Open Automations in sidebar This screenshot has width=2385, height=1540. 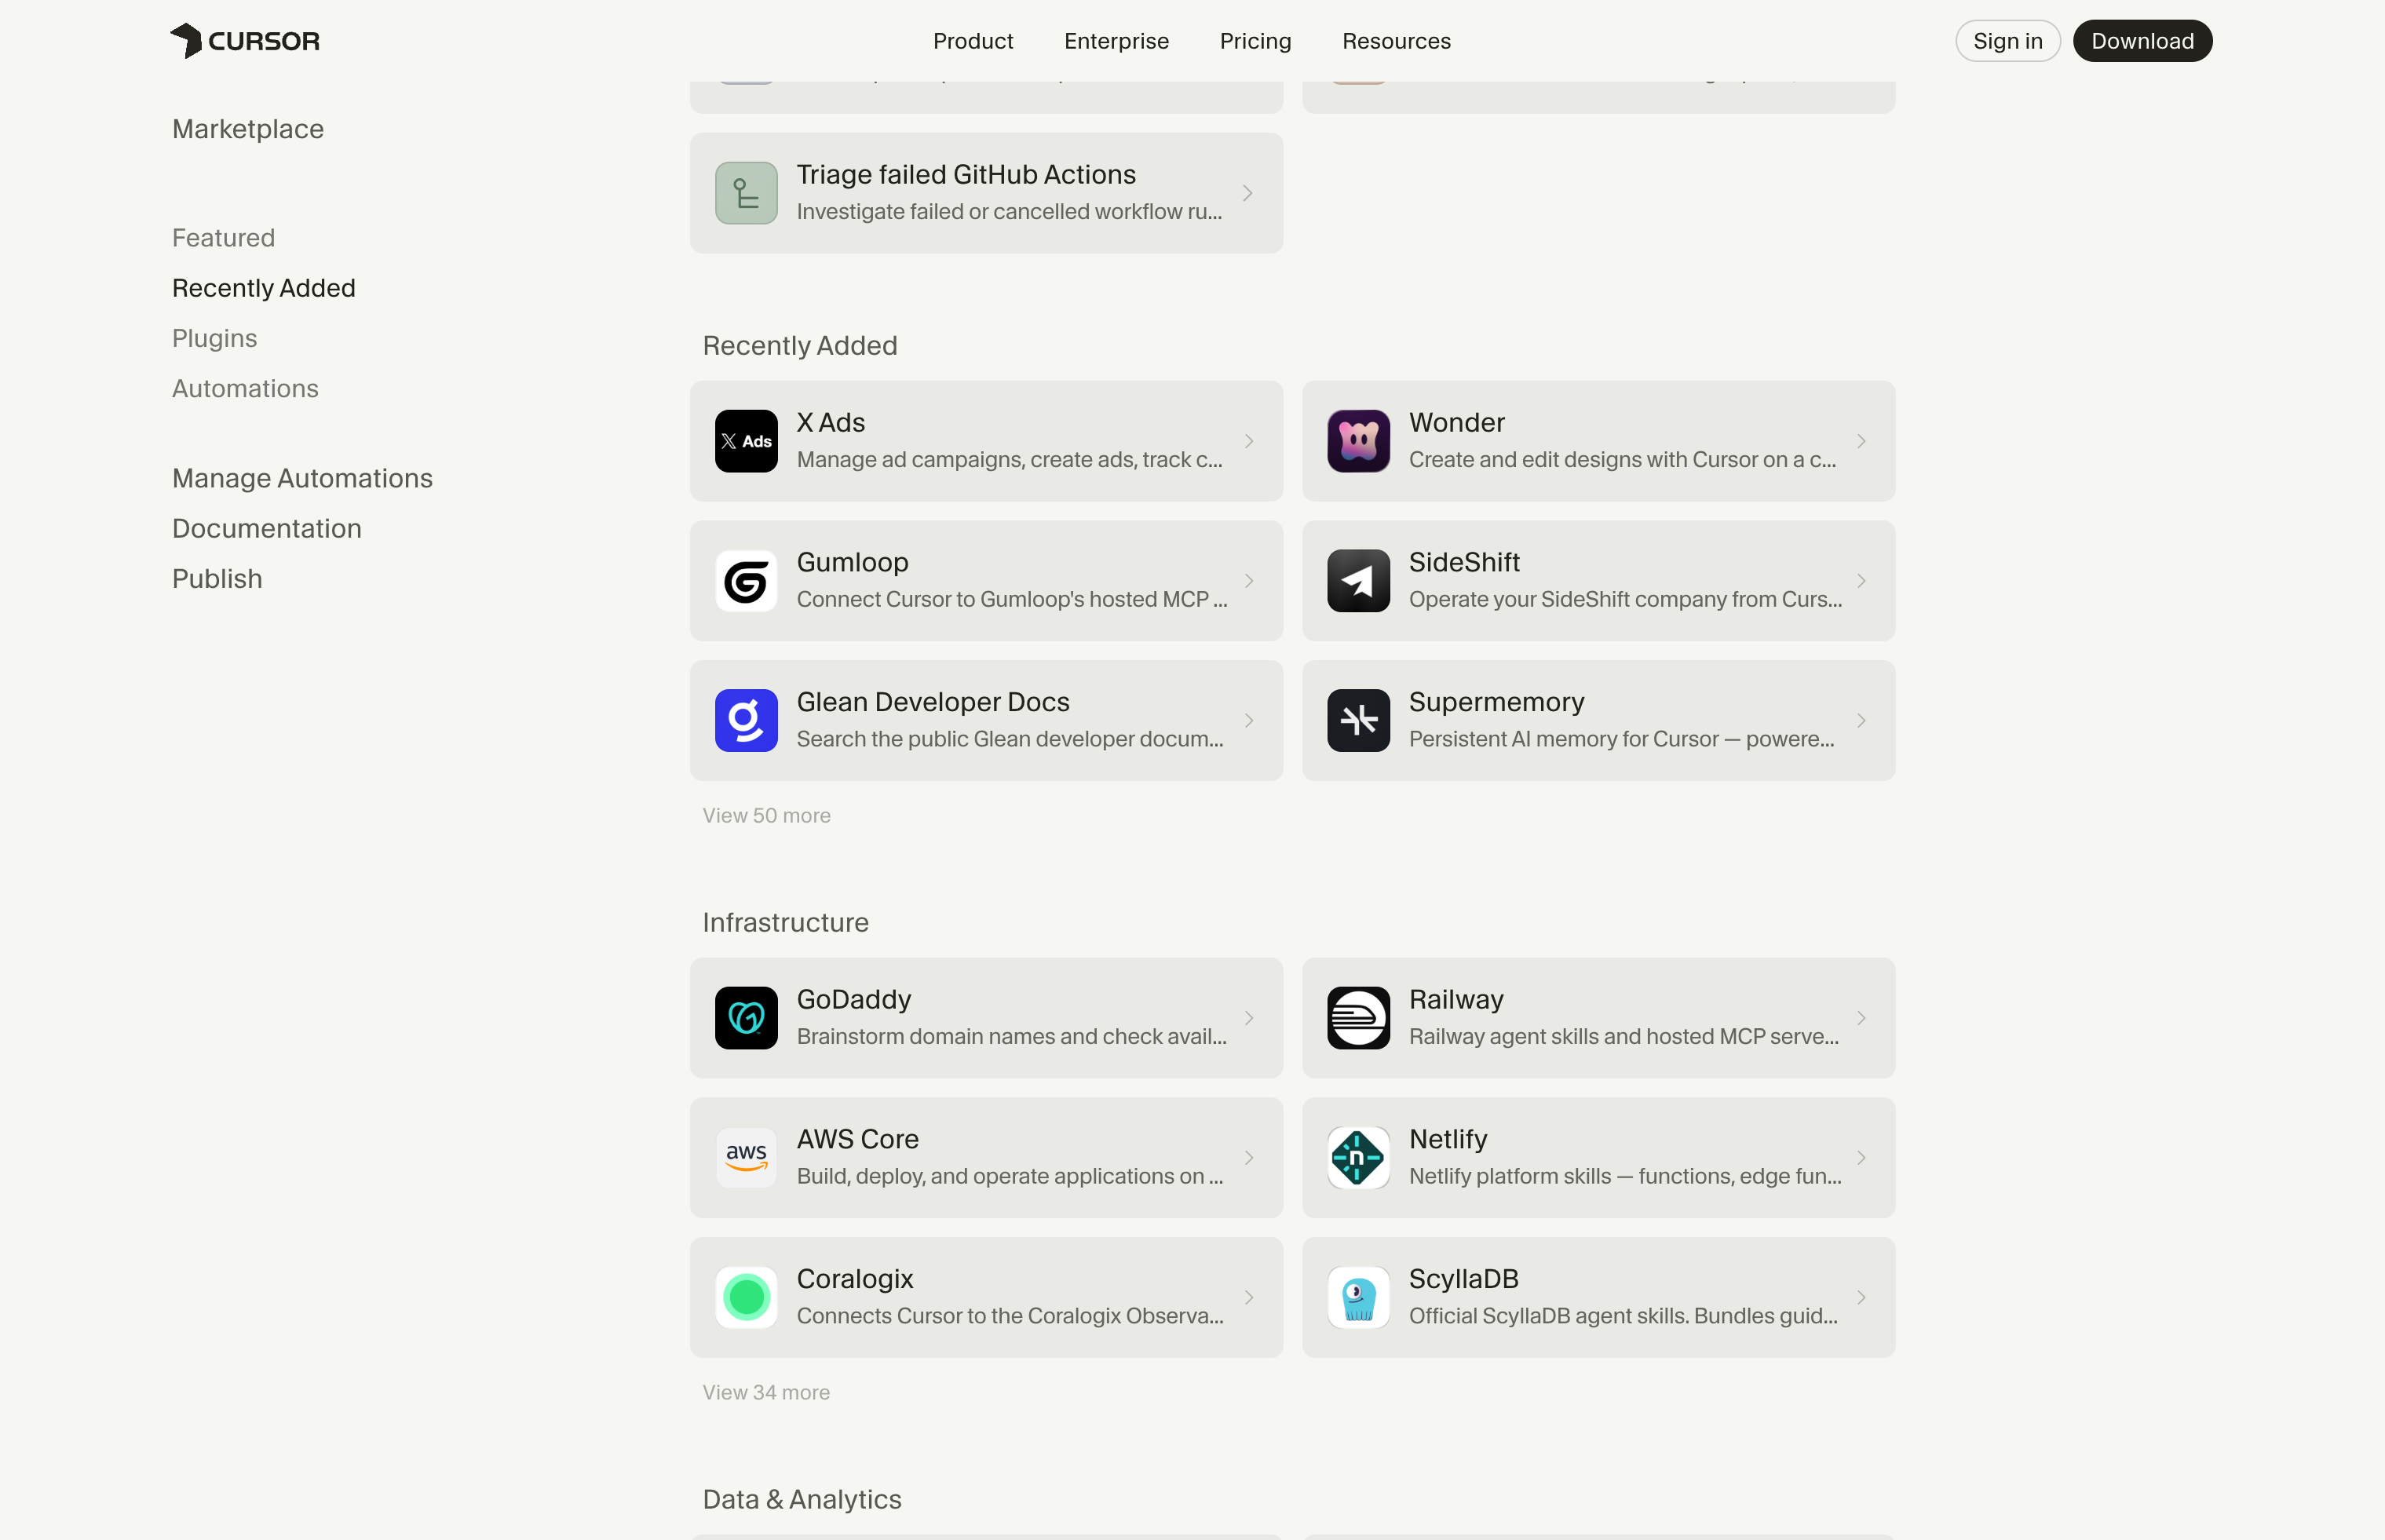(x=245, y=388)
